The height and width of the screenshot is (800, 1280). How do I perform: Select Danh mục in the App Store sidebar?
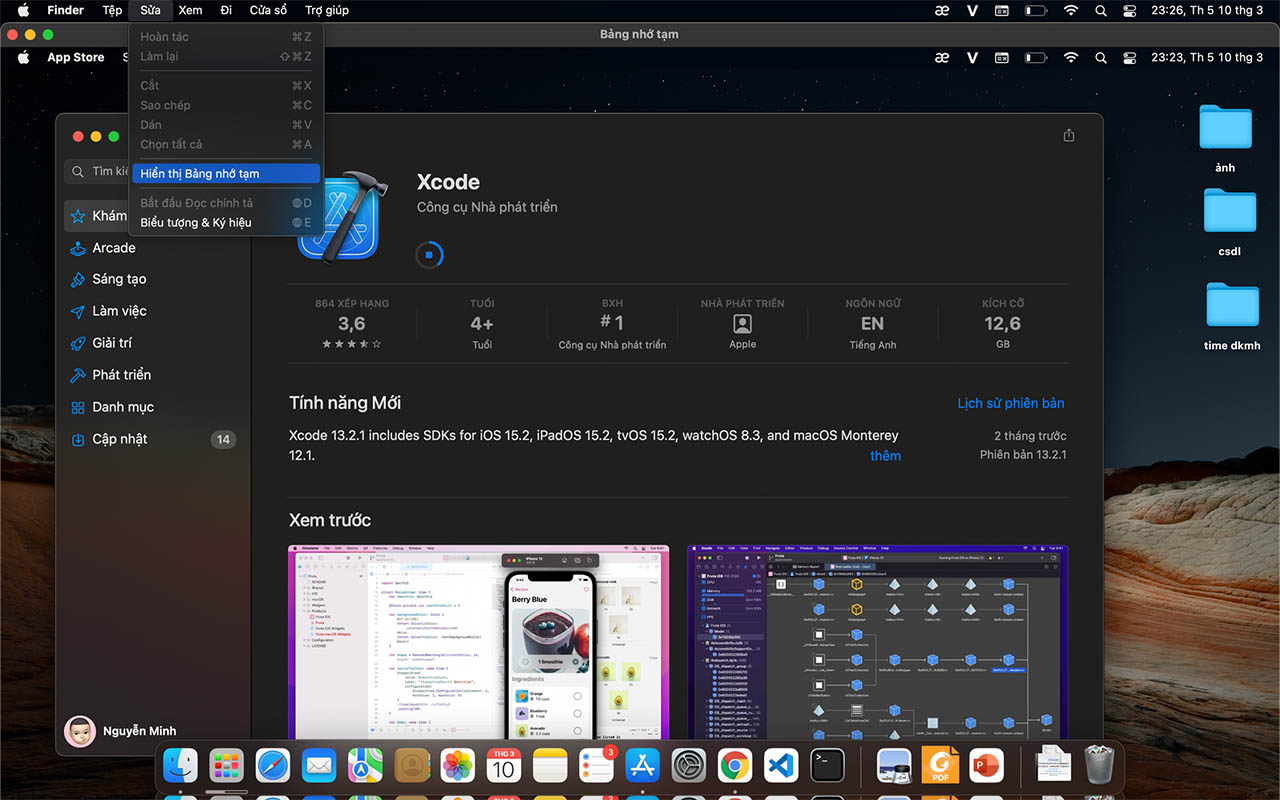[123, 407]
